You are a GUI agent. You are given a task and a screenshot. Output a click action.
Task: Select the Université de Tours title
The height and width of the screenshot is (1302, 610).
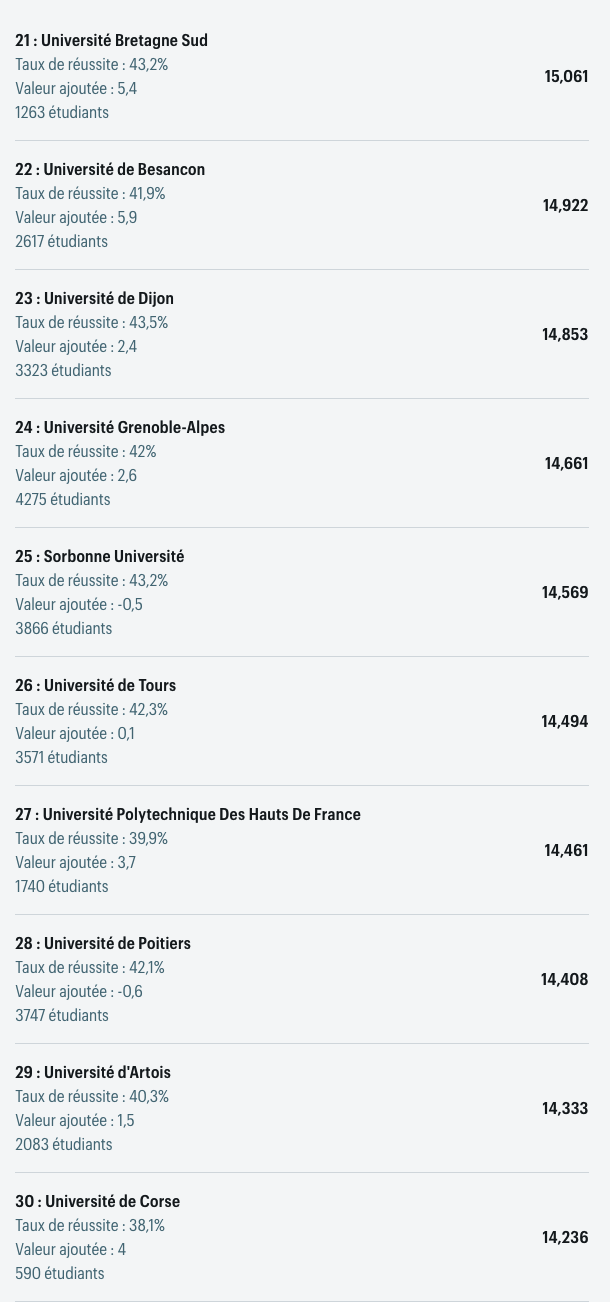coord(95,686)
